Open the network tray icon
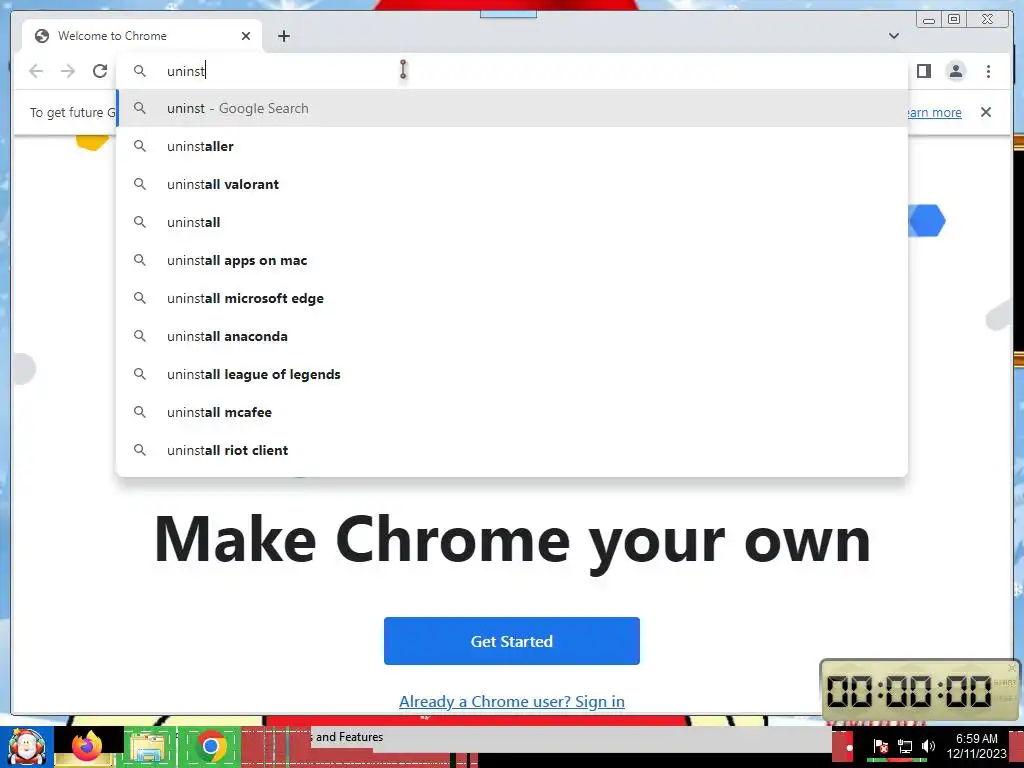1024x768 pixels. (x=904, y=746)
